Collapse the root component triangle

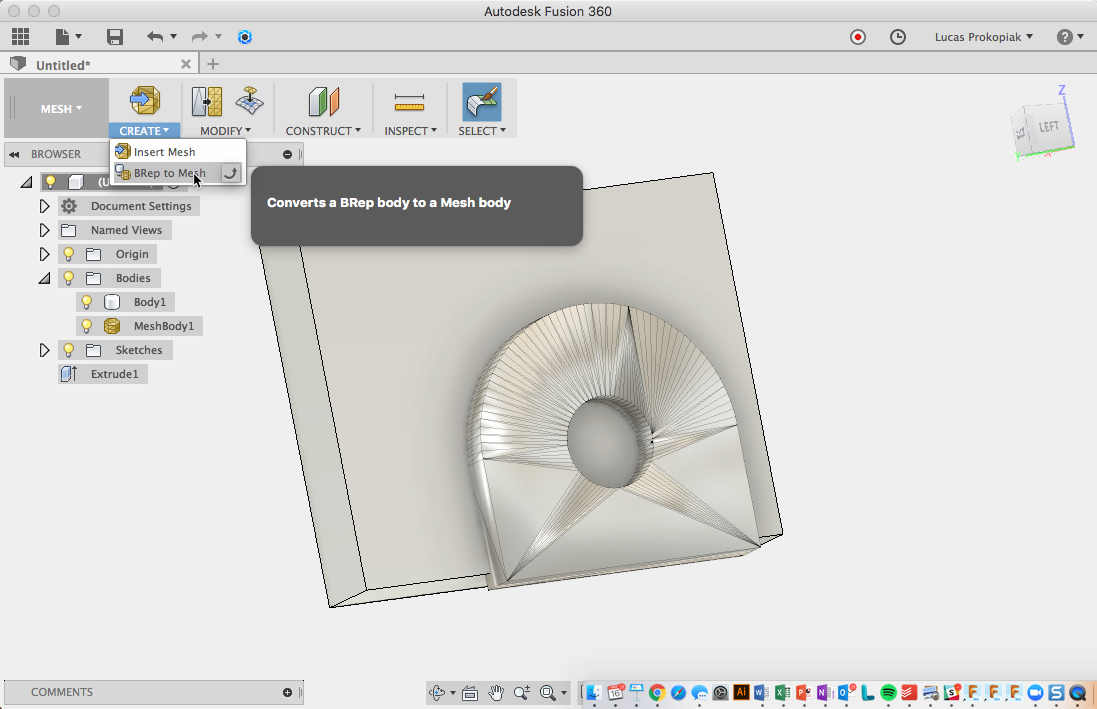(x=26, y=182)
